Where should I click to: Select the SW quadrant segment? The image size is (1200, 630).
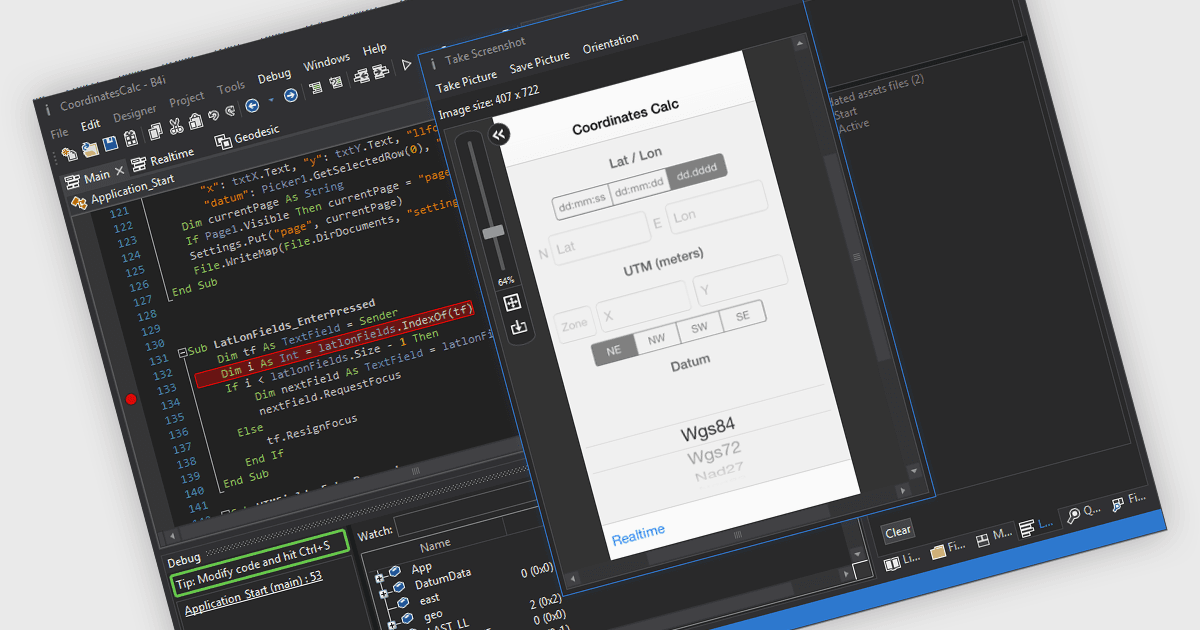(699, 327)
